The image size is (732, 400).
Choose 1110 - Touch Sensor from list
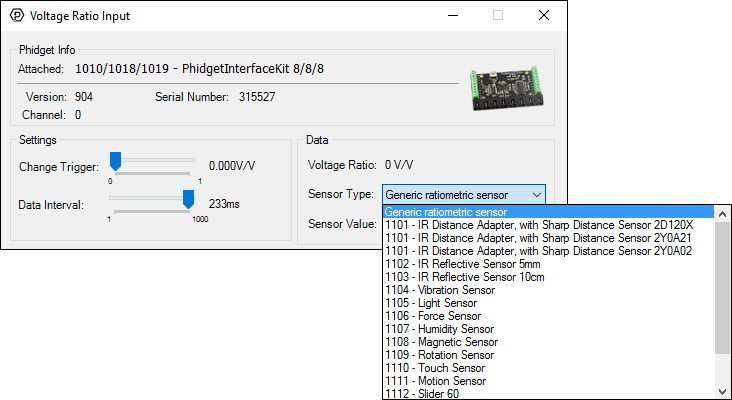tap(549, 368)
